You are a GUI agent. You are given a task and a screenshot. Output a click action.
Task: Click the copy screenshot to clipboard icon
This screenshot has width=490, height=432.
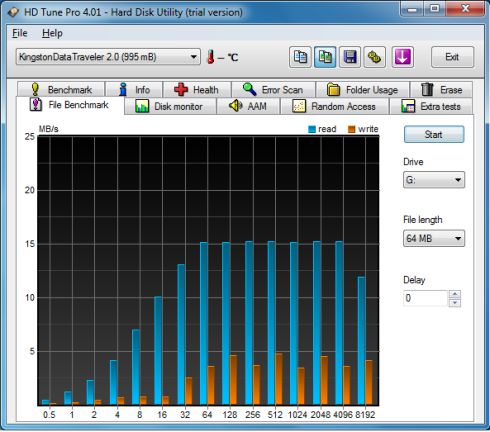pyautogui.click(x=325, y=57)
